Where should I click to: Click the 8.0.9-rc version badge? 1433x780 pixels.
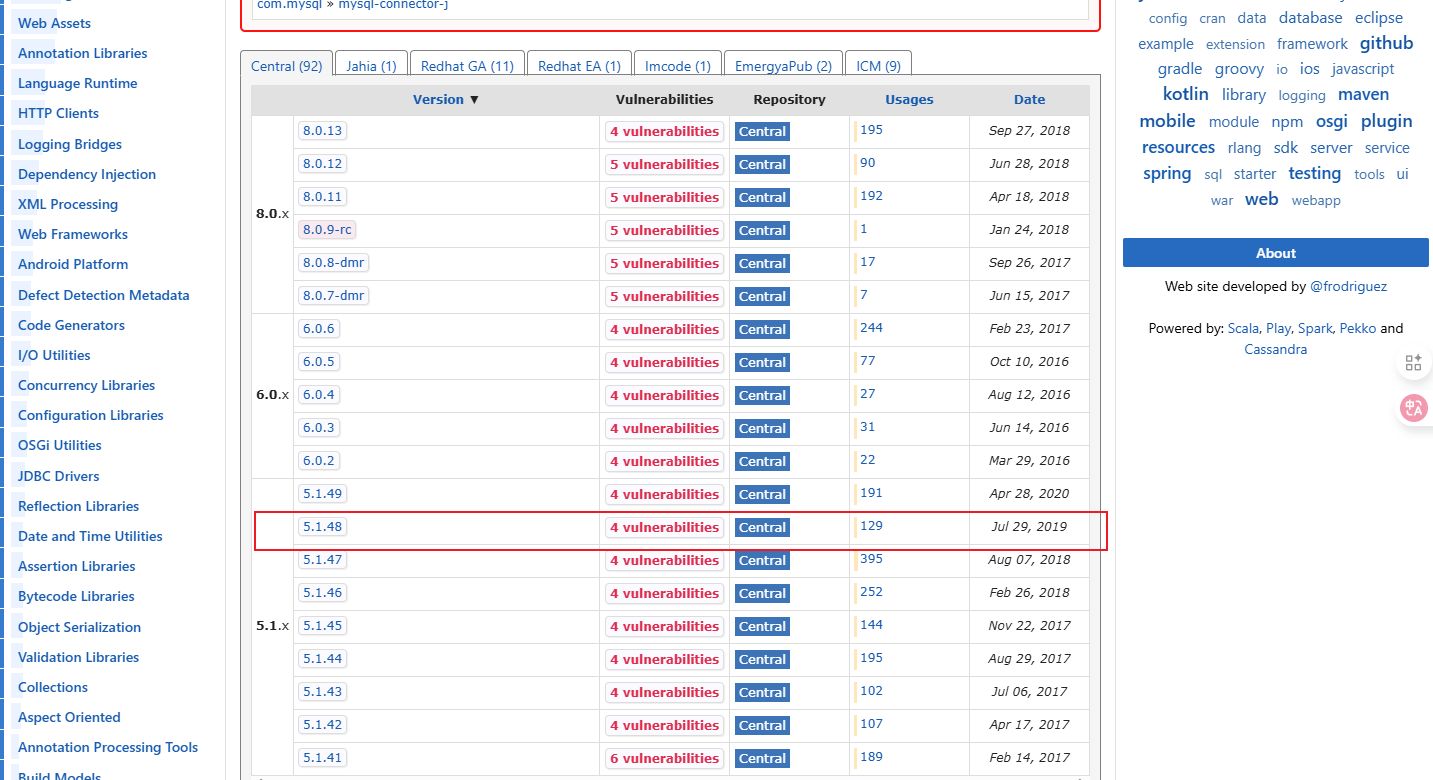click(327, 229)
